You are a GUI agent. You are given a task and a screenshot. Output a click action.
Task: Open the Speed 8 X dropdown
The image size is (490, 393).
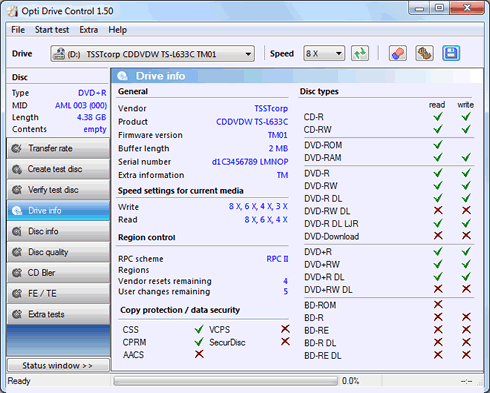click(x=324, y=53)
